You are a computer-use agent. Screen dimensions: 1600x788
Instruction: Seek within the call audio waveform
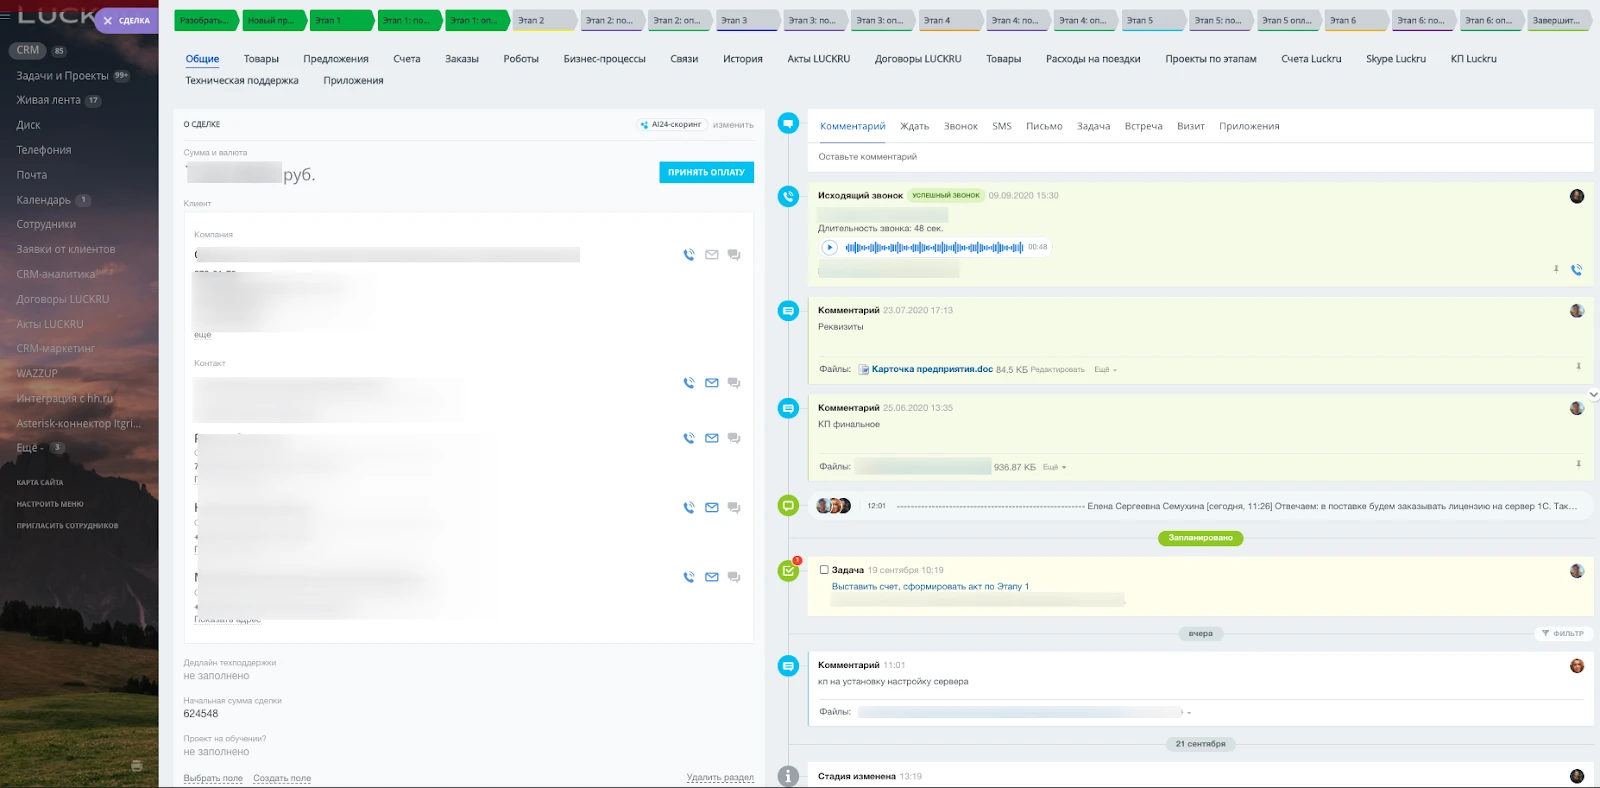933,247
